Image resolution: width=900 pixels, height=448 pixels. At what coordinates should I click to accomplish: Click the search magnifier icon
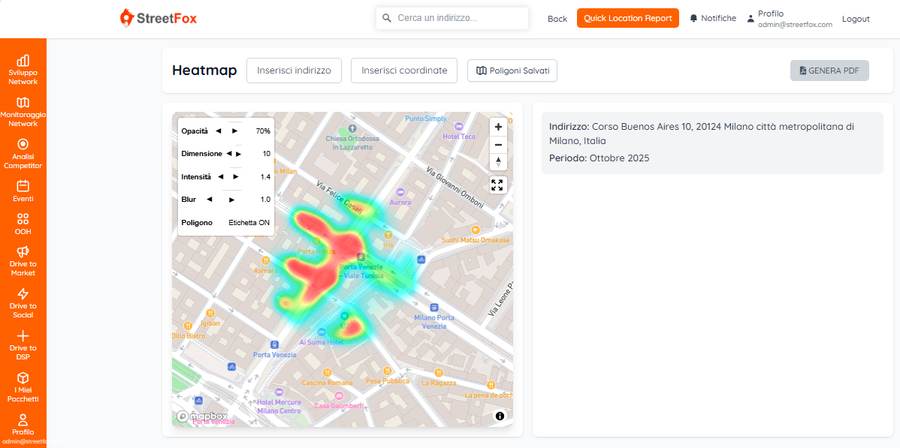point(387,18)
